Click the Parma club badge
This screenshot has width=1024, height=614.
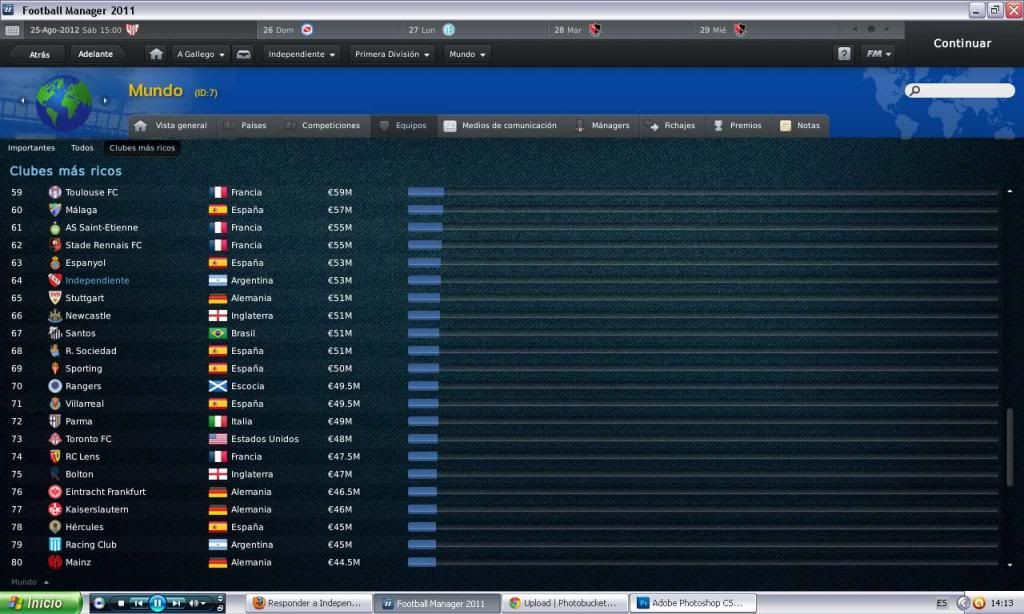[x=55, y=421]
